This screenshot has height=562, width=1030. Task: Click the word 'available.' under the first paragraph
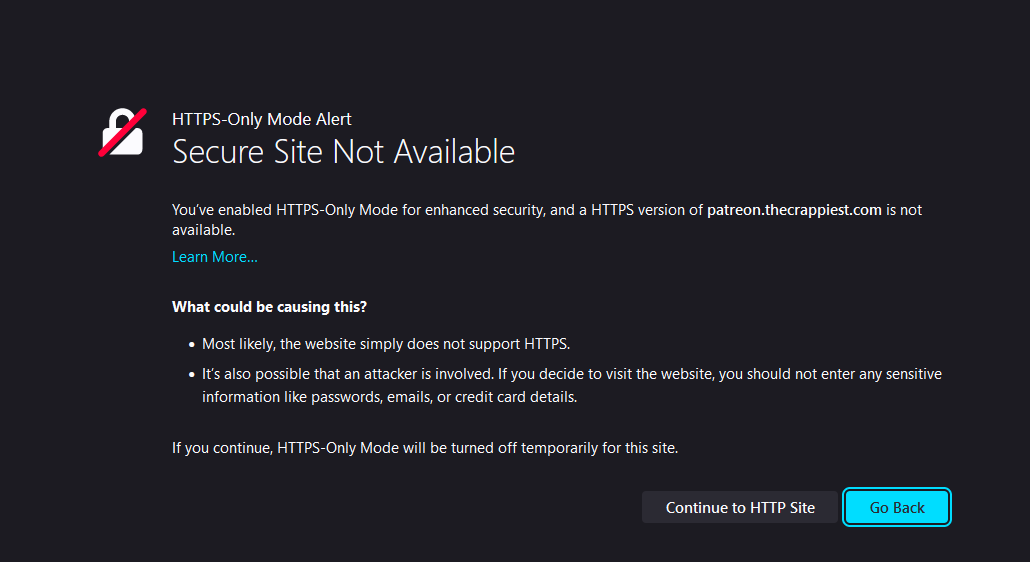pyautogui.click(x=204, y=230)
